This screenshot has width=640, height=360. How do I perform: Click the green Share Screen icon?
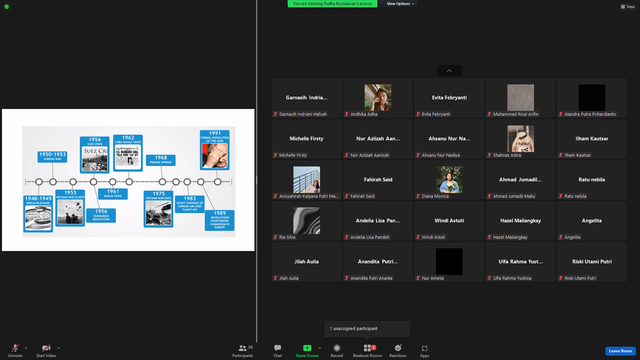[x=307, y=348]
